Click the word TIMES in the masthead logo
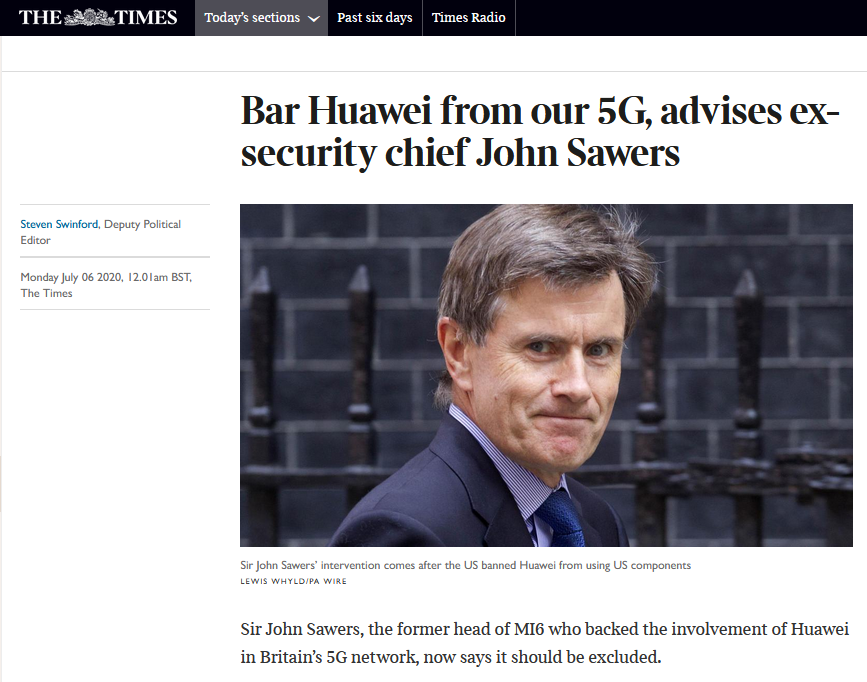The width and height of the screenshot is (867, 682). pos(145,17)
